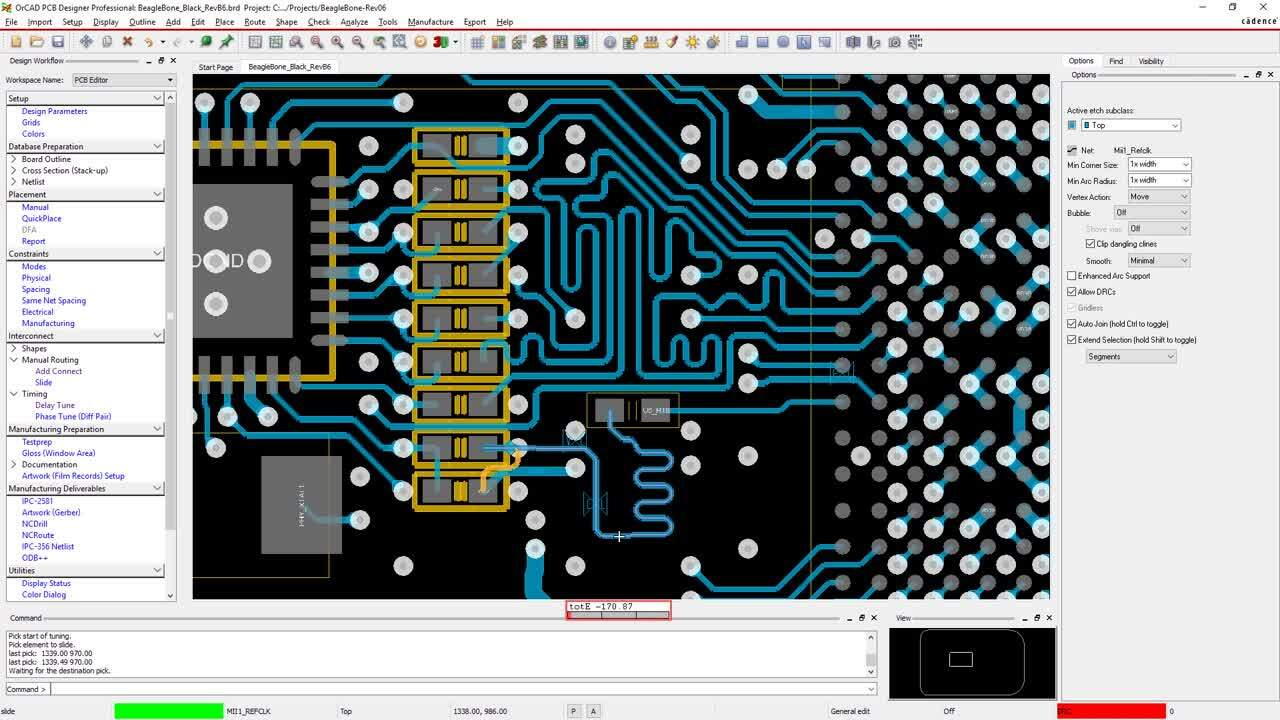Click the Move cross-arrows toolbar icon
Viewport: 1280px width, 720px height.
pos(86,42)
